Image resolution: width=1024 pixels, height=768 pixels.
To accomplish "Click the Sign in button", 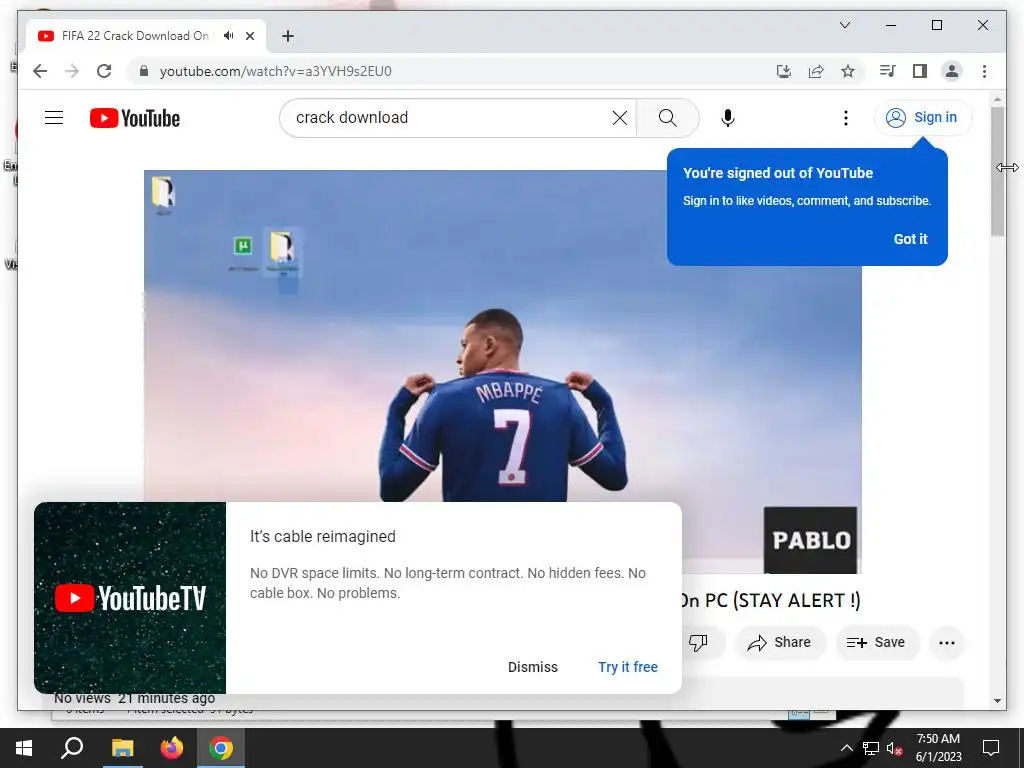I will coord(923,118).
